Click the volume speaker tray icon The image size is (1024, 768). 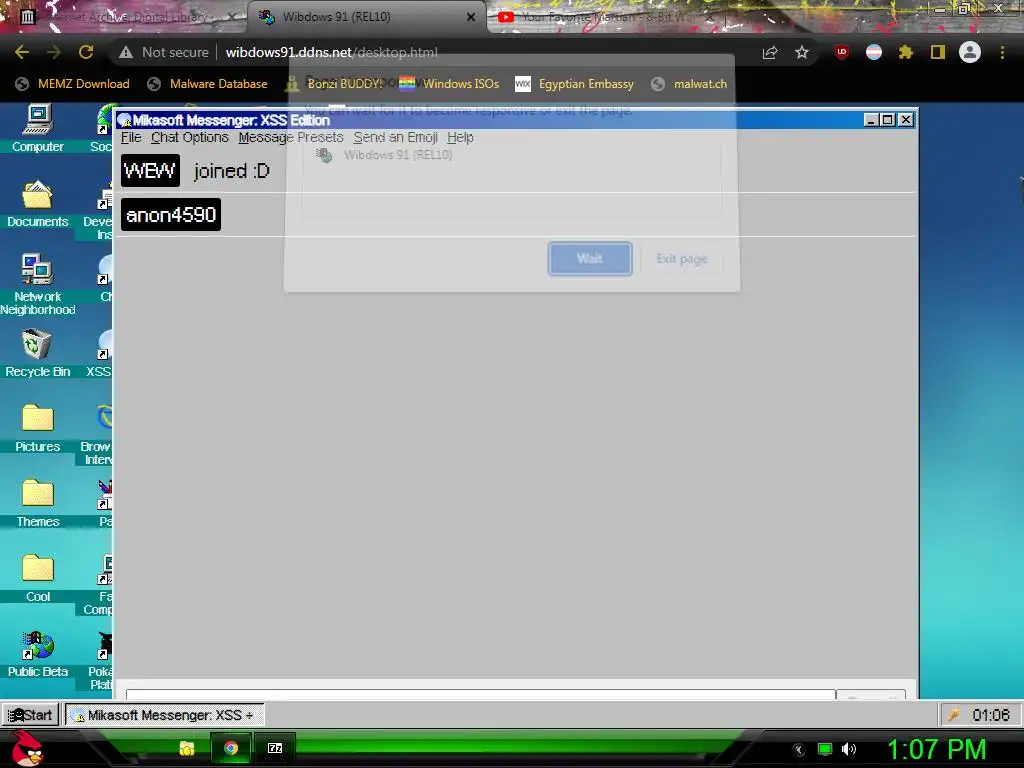[849, 749]
